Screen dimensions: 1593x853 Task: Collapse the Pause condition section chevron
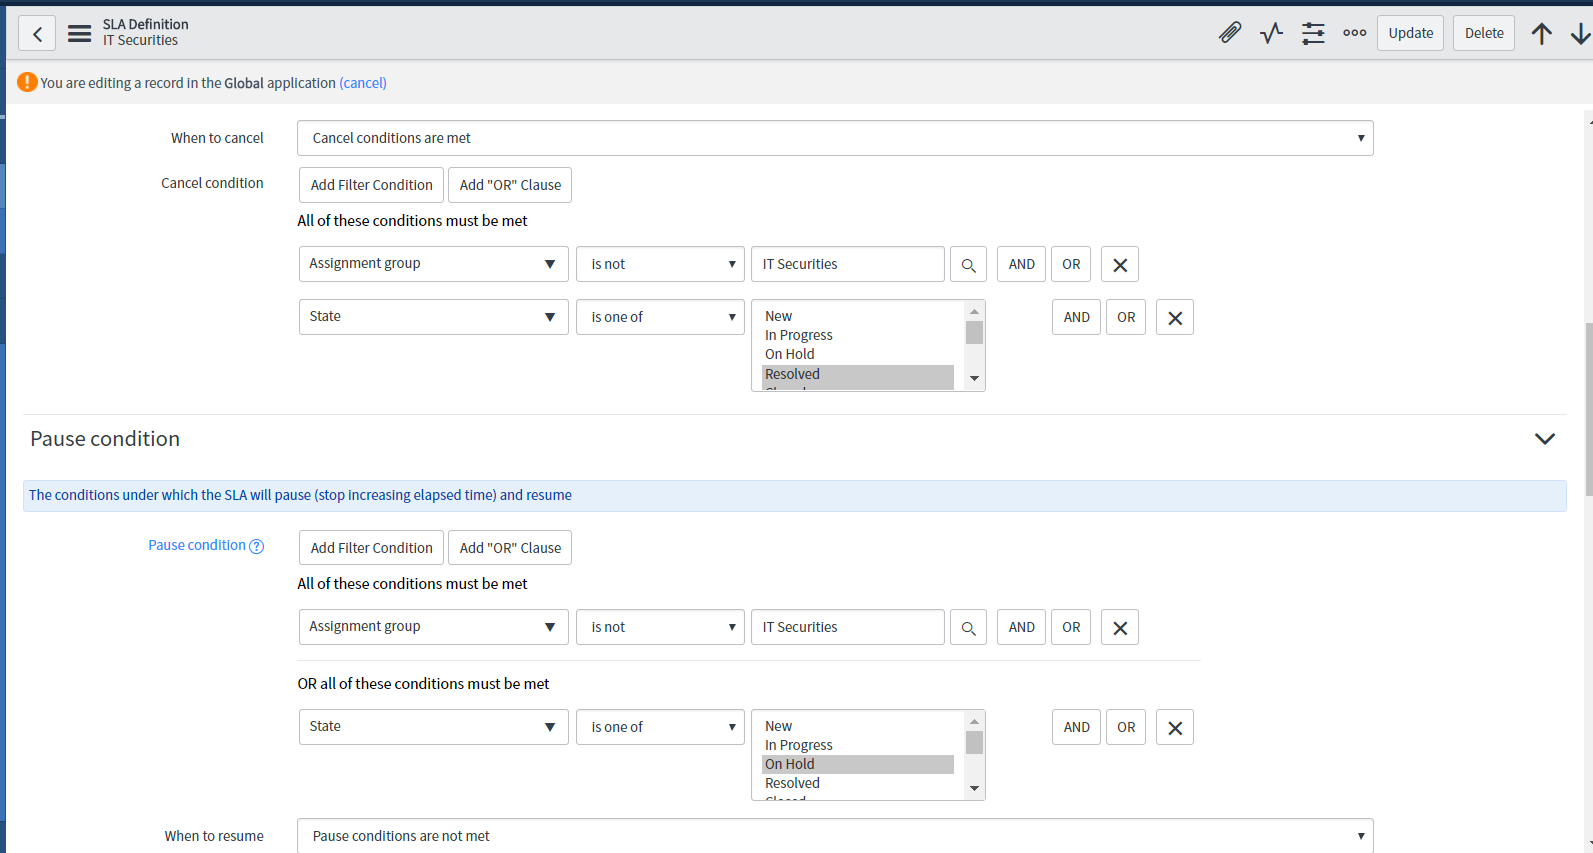pos(1545,439)
